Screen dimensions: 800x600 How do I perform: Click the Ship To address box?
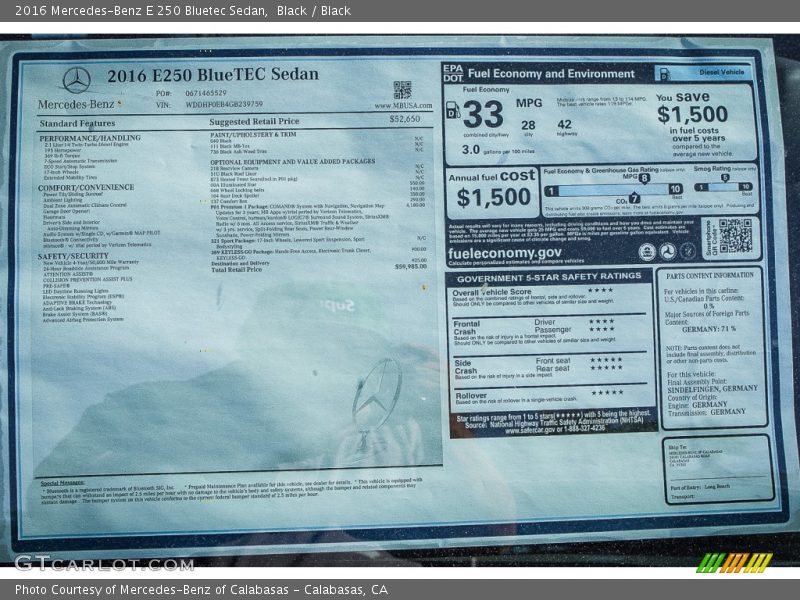719,469
